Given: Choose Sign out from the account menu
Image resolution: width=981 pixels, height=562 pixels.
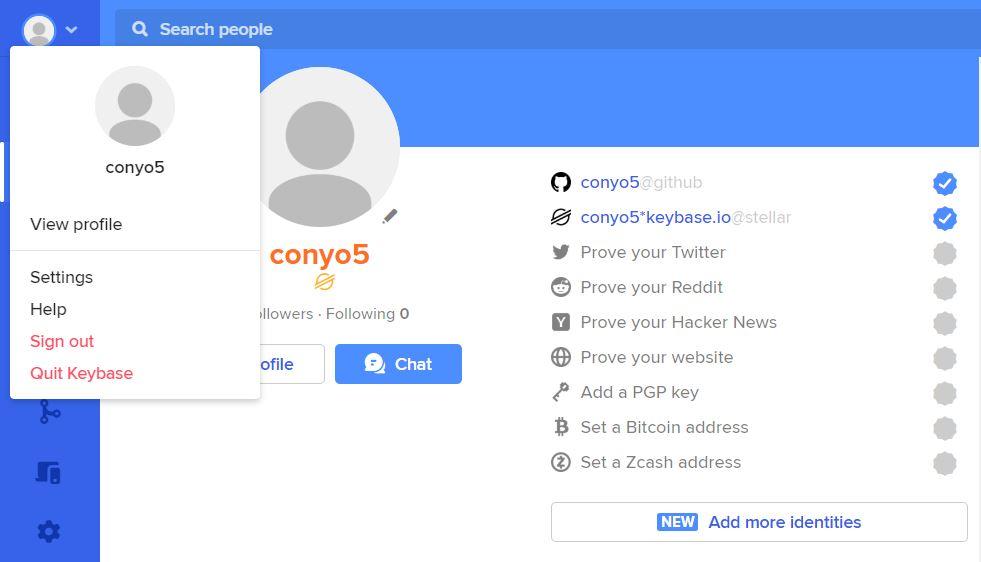Looking at the screenshot, I should [62, 341].
